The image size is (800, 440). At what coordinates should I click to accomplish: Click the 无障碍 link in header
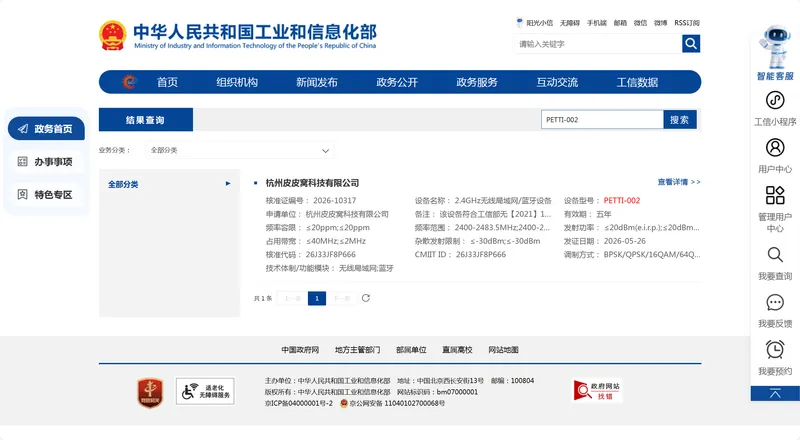(x=570, y=23)
